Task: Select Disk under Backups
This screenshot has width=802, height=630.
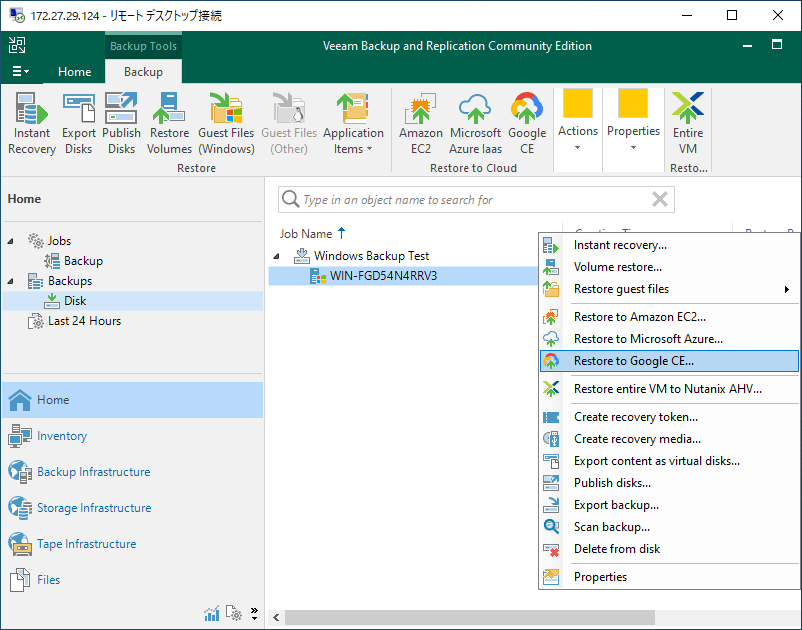Action: point(133,301)
